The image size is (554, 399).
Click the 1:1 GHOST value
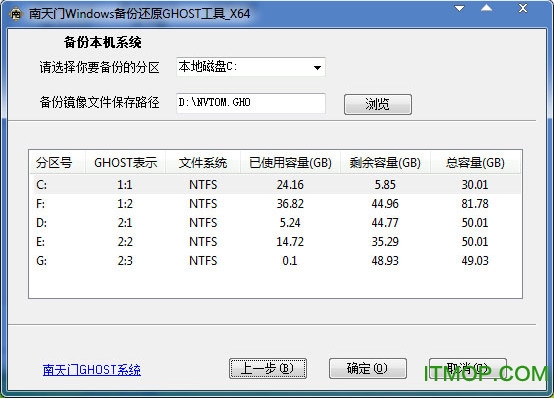tap(125, 185)
